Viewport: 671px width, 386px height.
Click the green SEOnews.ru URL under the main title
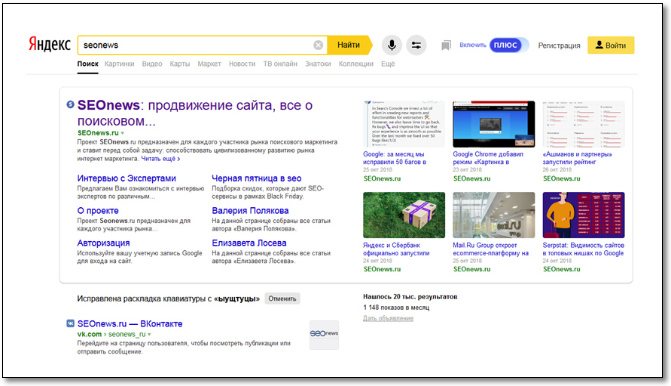click(x=98, y=133)
